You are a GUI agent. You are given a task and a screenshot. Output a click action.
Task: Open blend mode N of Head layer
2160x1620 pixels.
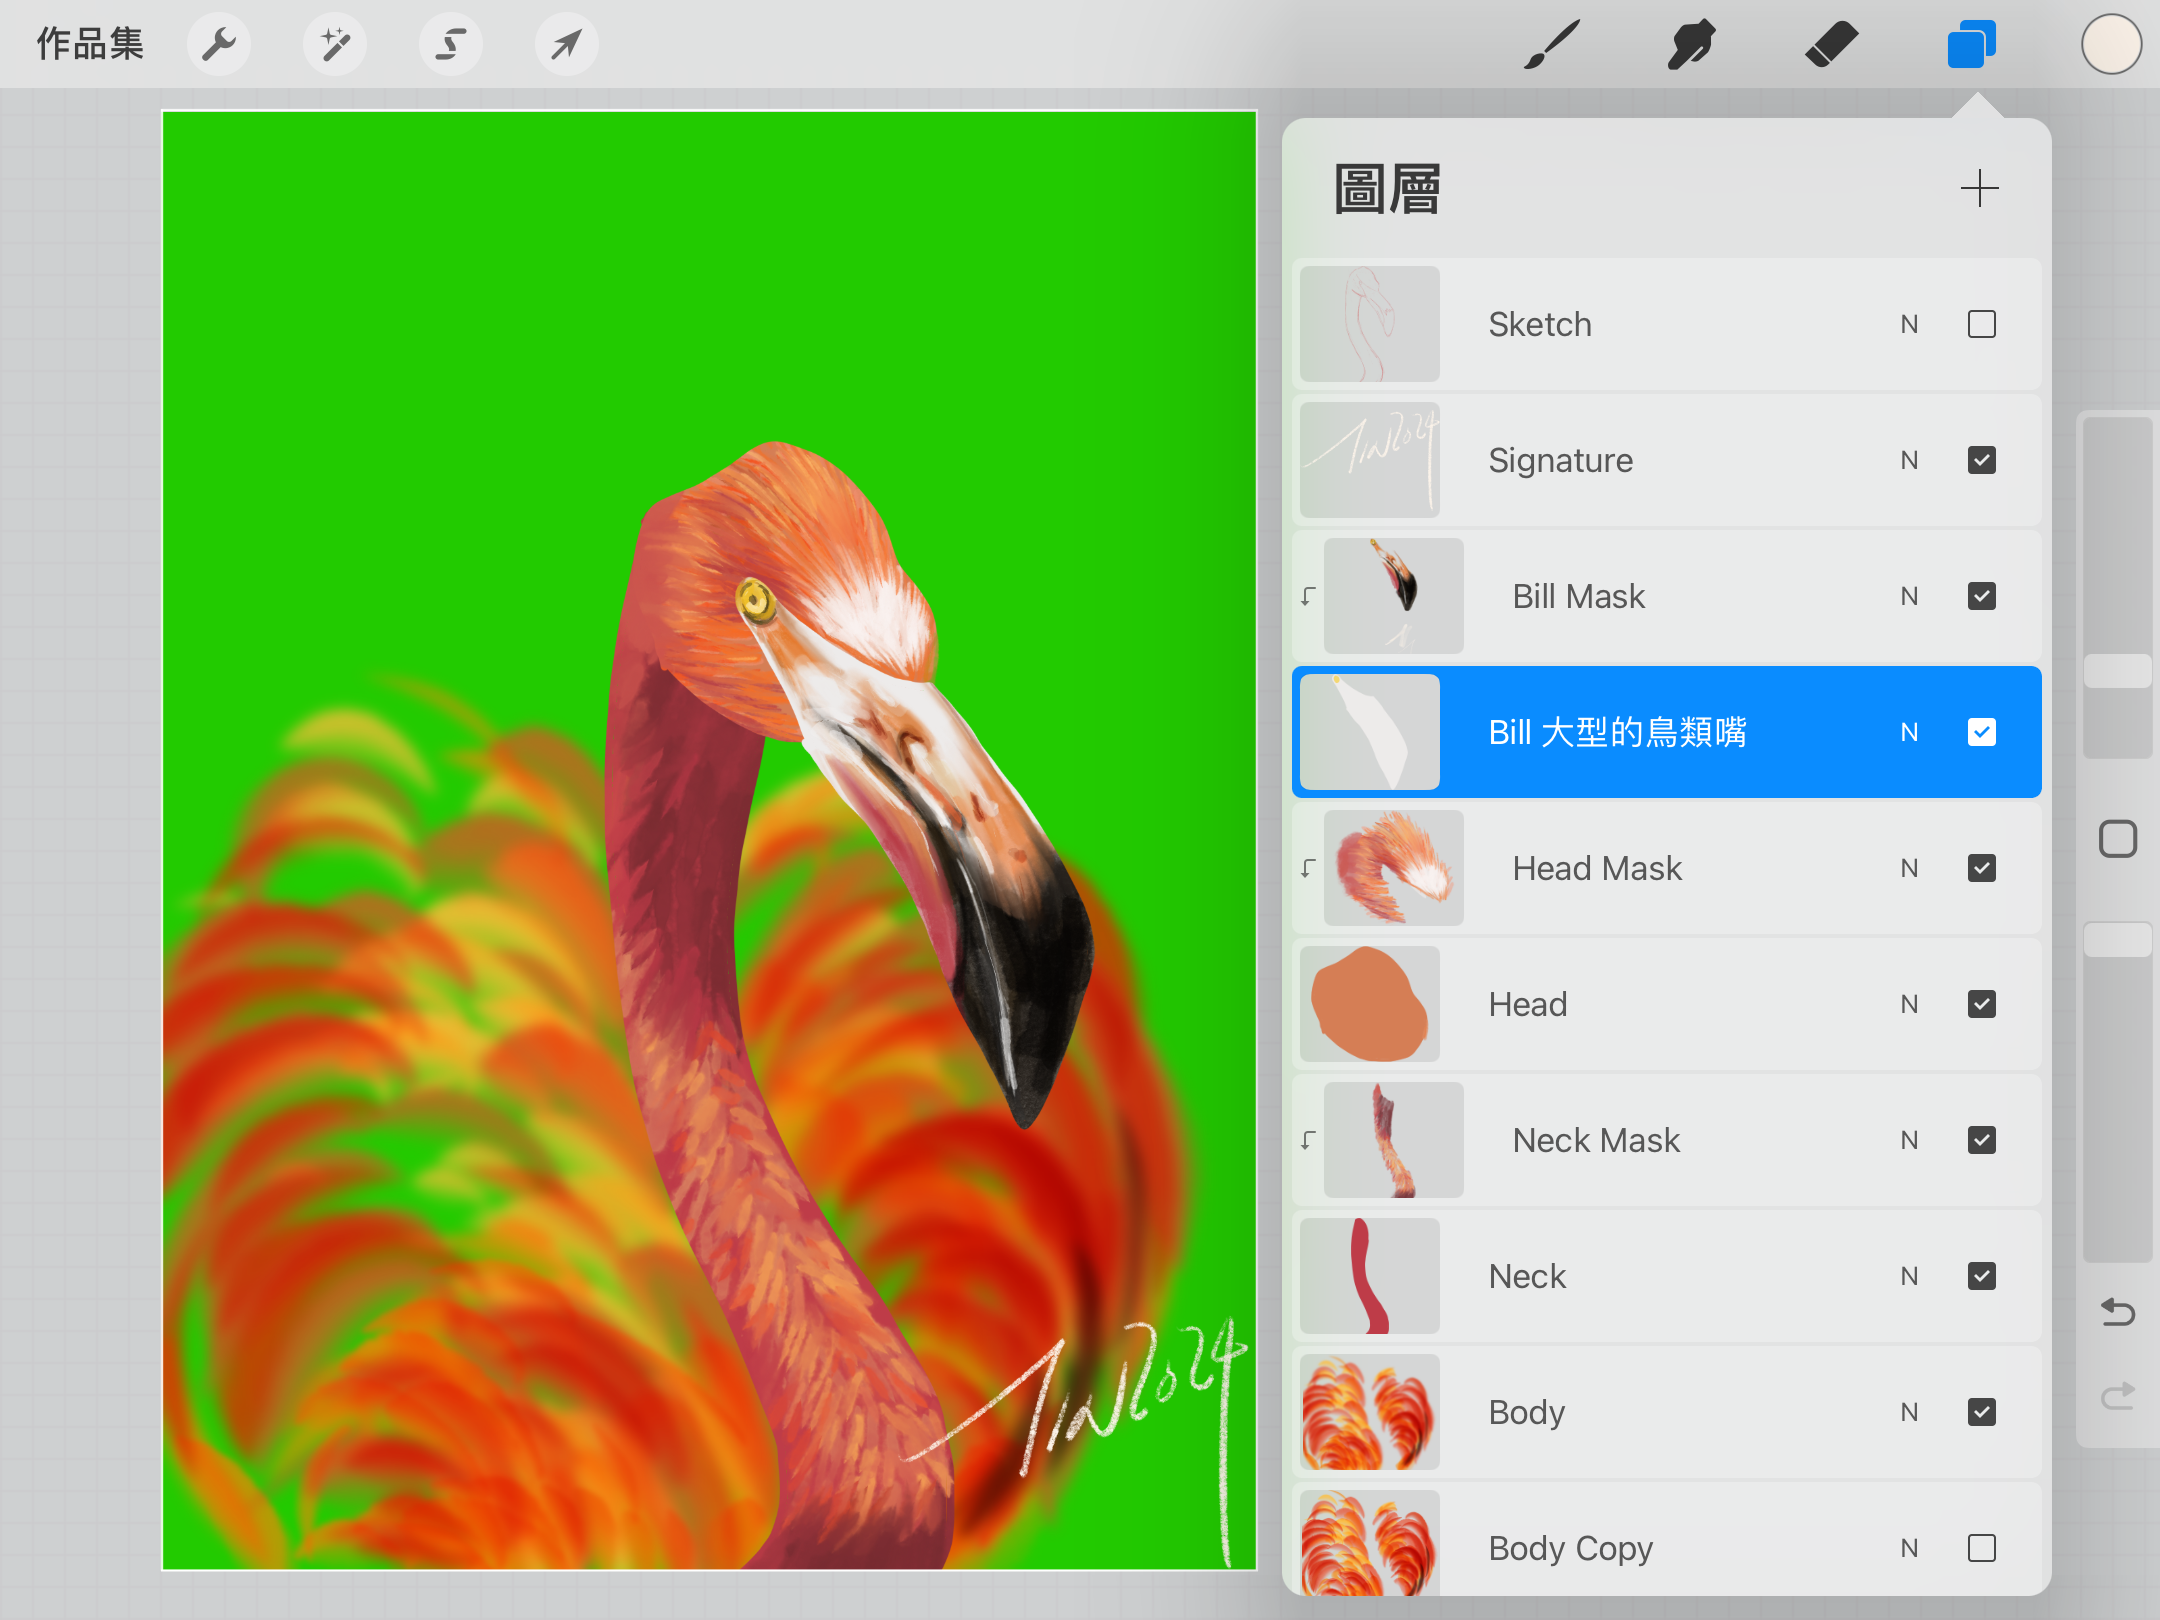[1909, 1004]
